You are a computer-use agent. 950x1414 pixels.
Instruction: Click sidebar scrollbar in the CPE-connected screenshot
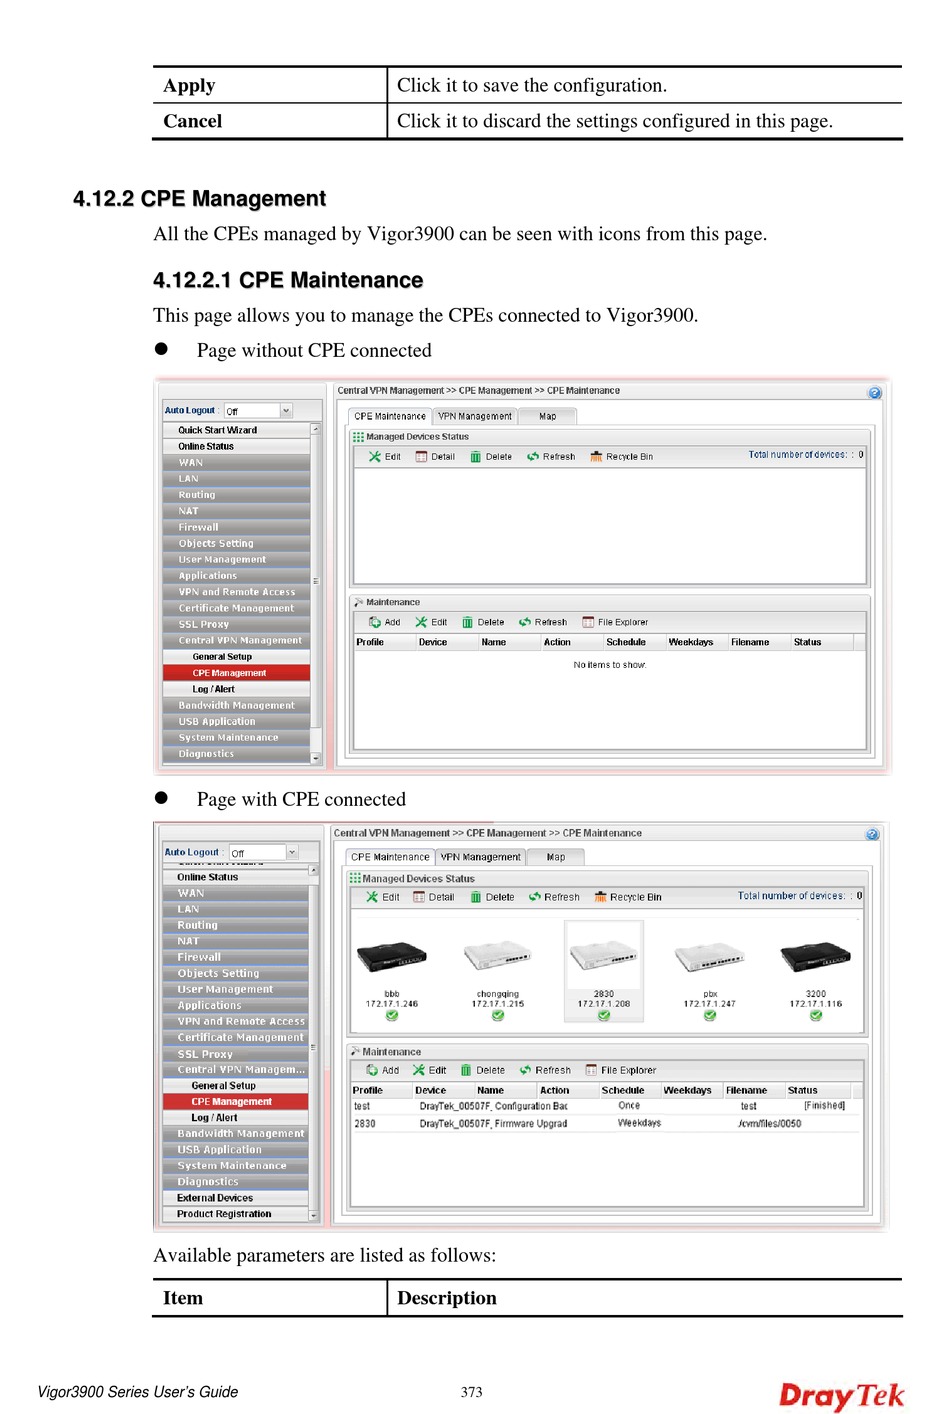coord(314,1043)
